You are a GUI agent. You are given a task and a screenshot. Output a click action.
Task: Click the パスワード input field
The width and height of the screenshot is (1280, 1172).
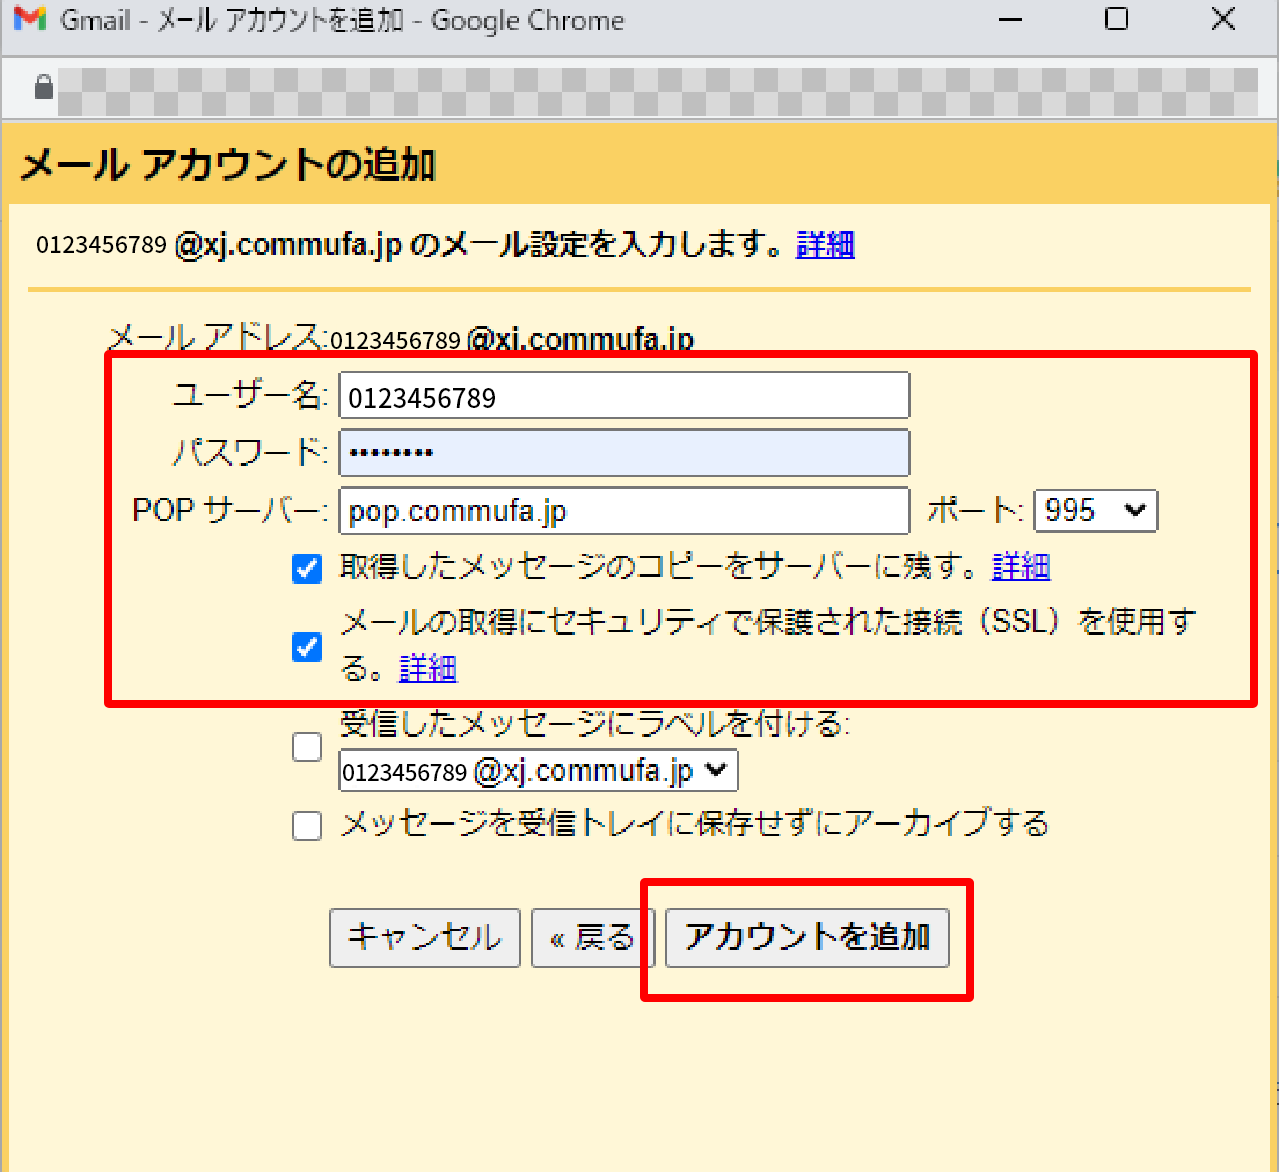tap(624, 453)
